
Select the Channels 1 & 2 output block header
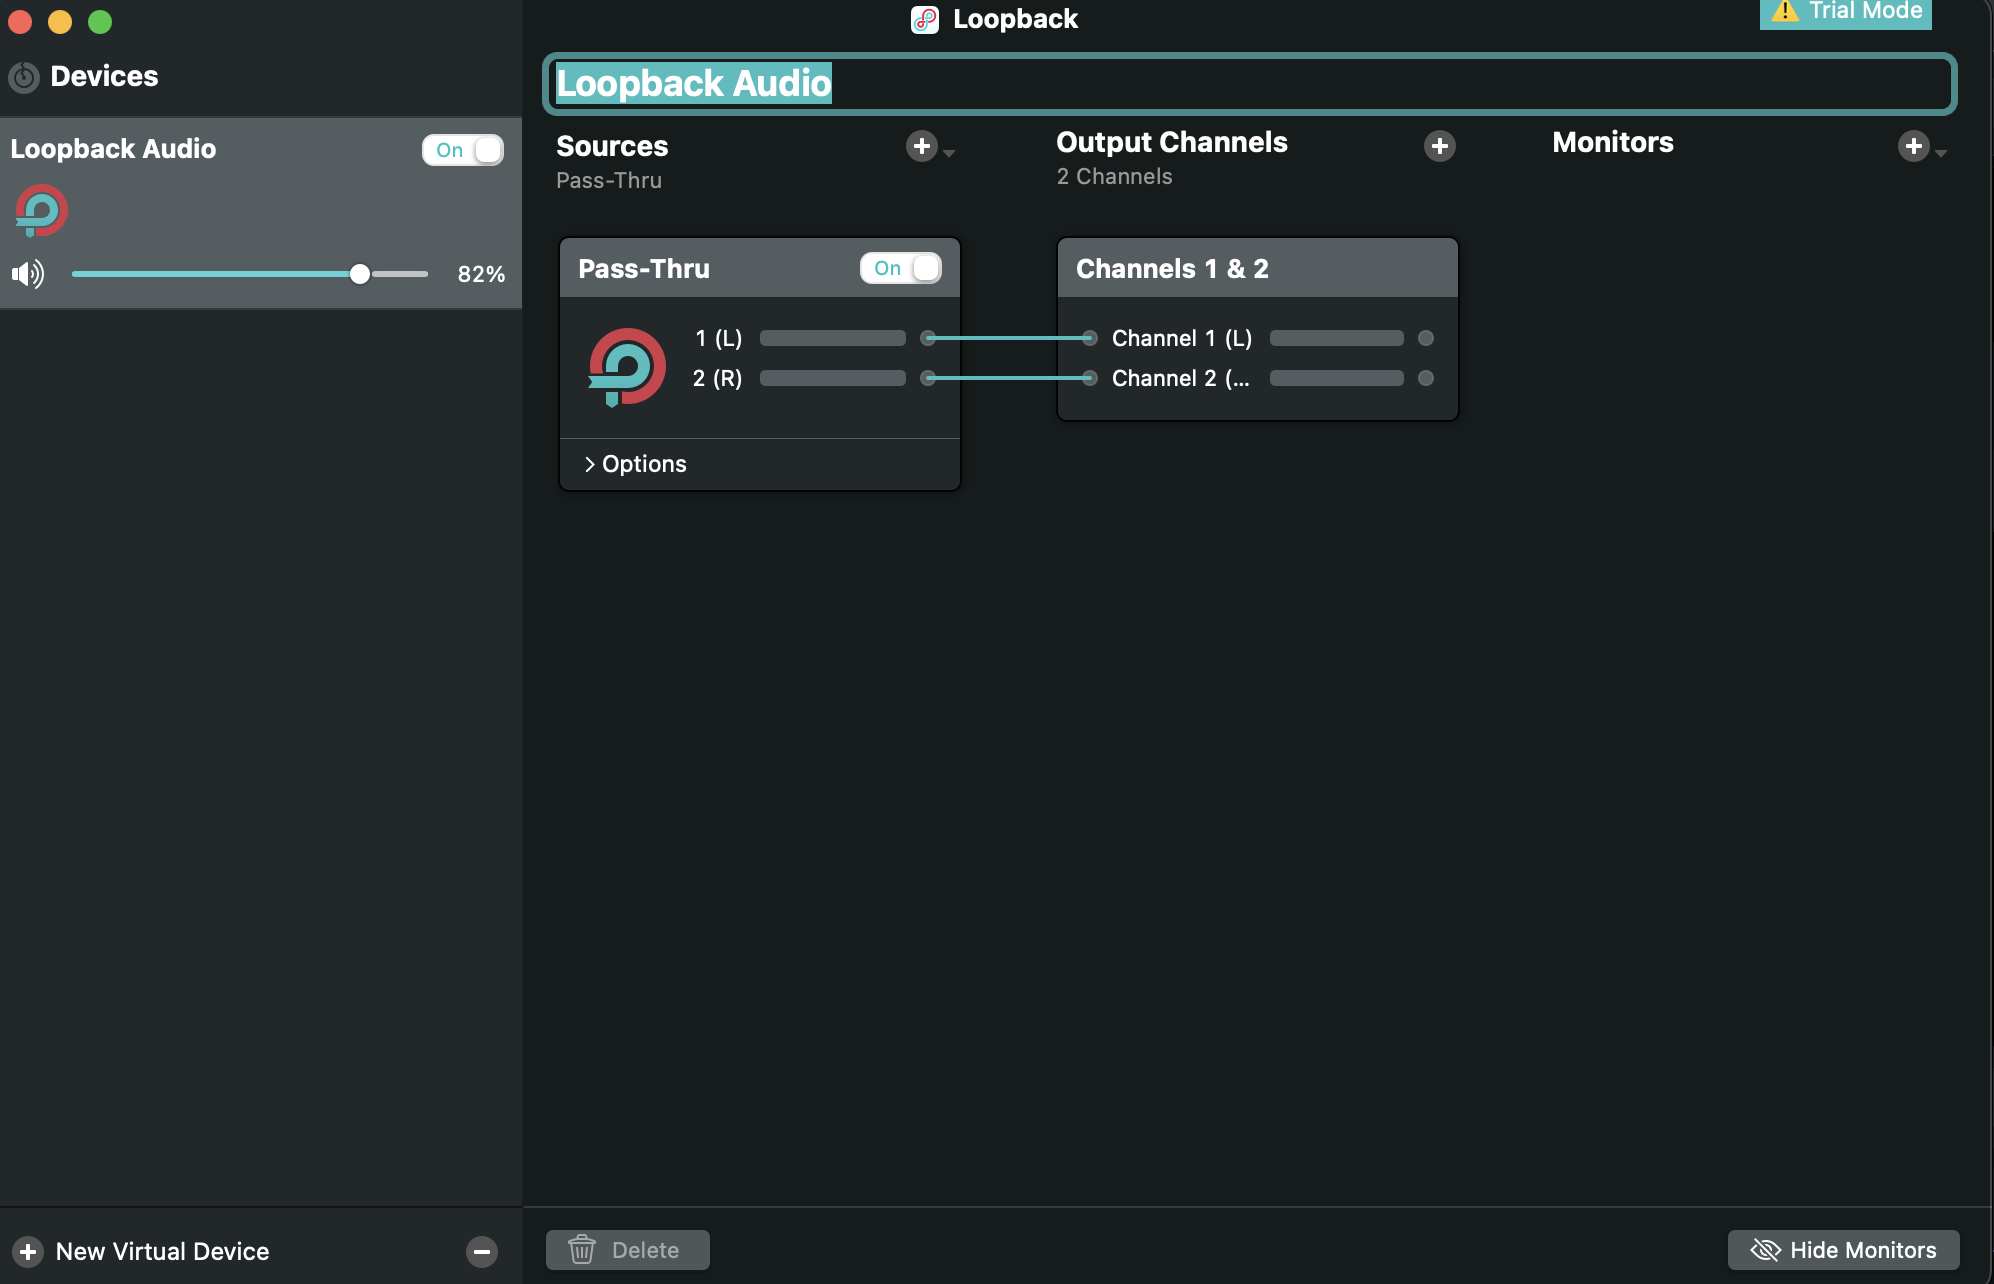click(1258, 268)
